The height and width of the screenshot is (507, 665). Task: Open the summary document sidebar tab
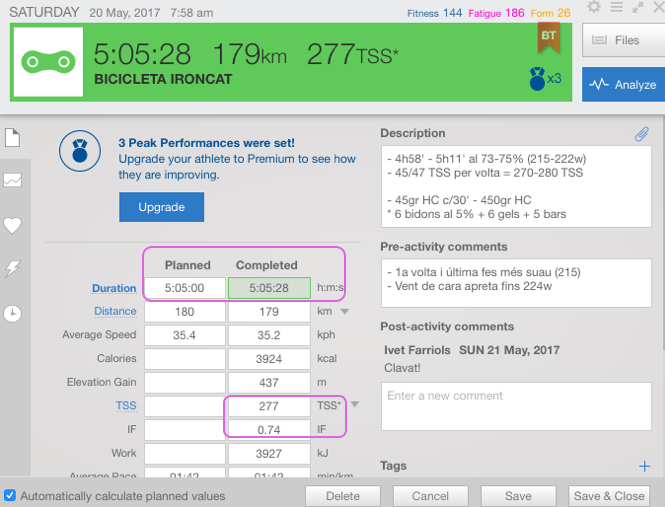tap(12, 138)
